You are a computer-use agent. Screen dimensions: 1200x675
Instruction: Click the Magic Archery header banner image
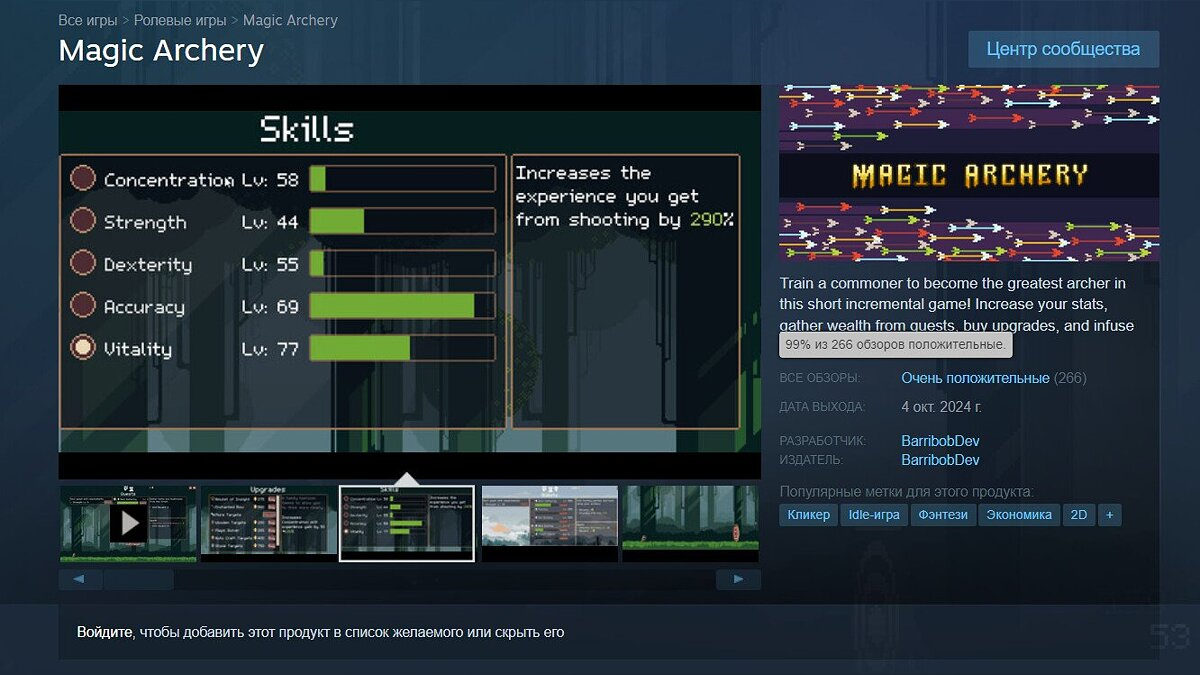(969, 173)
